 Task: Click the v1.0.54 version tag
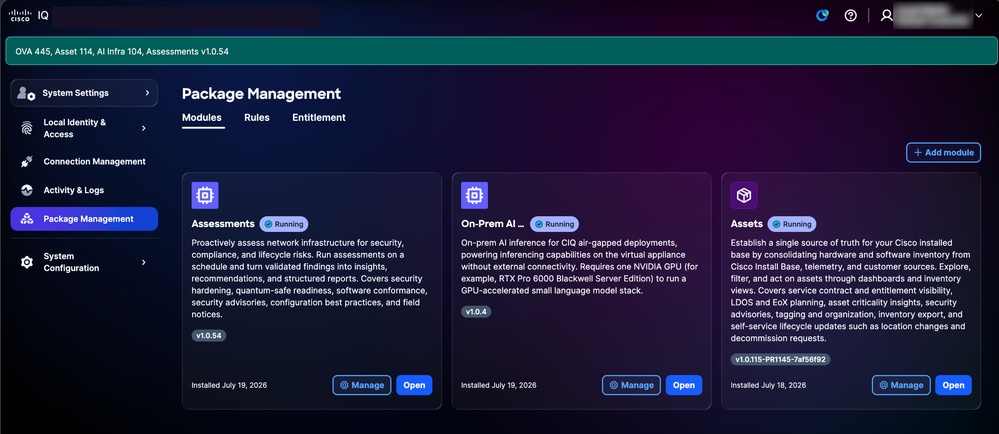[209, 336]
